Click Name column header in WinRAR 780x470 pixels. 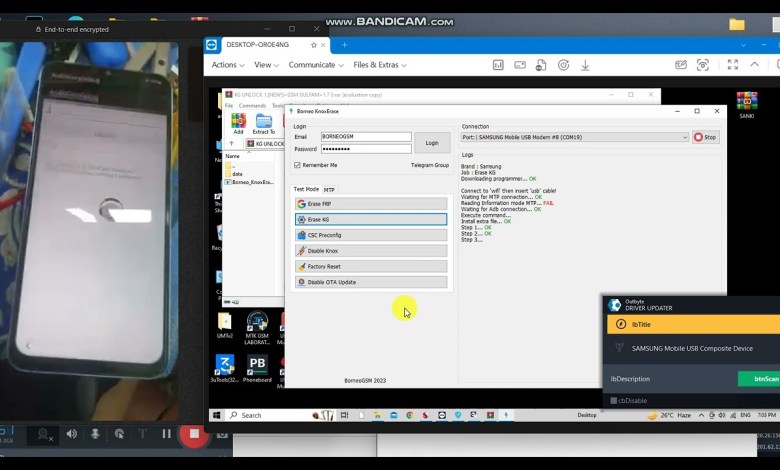pos(233,156)
